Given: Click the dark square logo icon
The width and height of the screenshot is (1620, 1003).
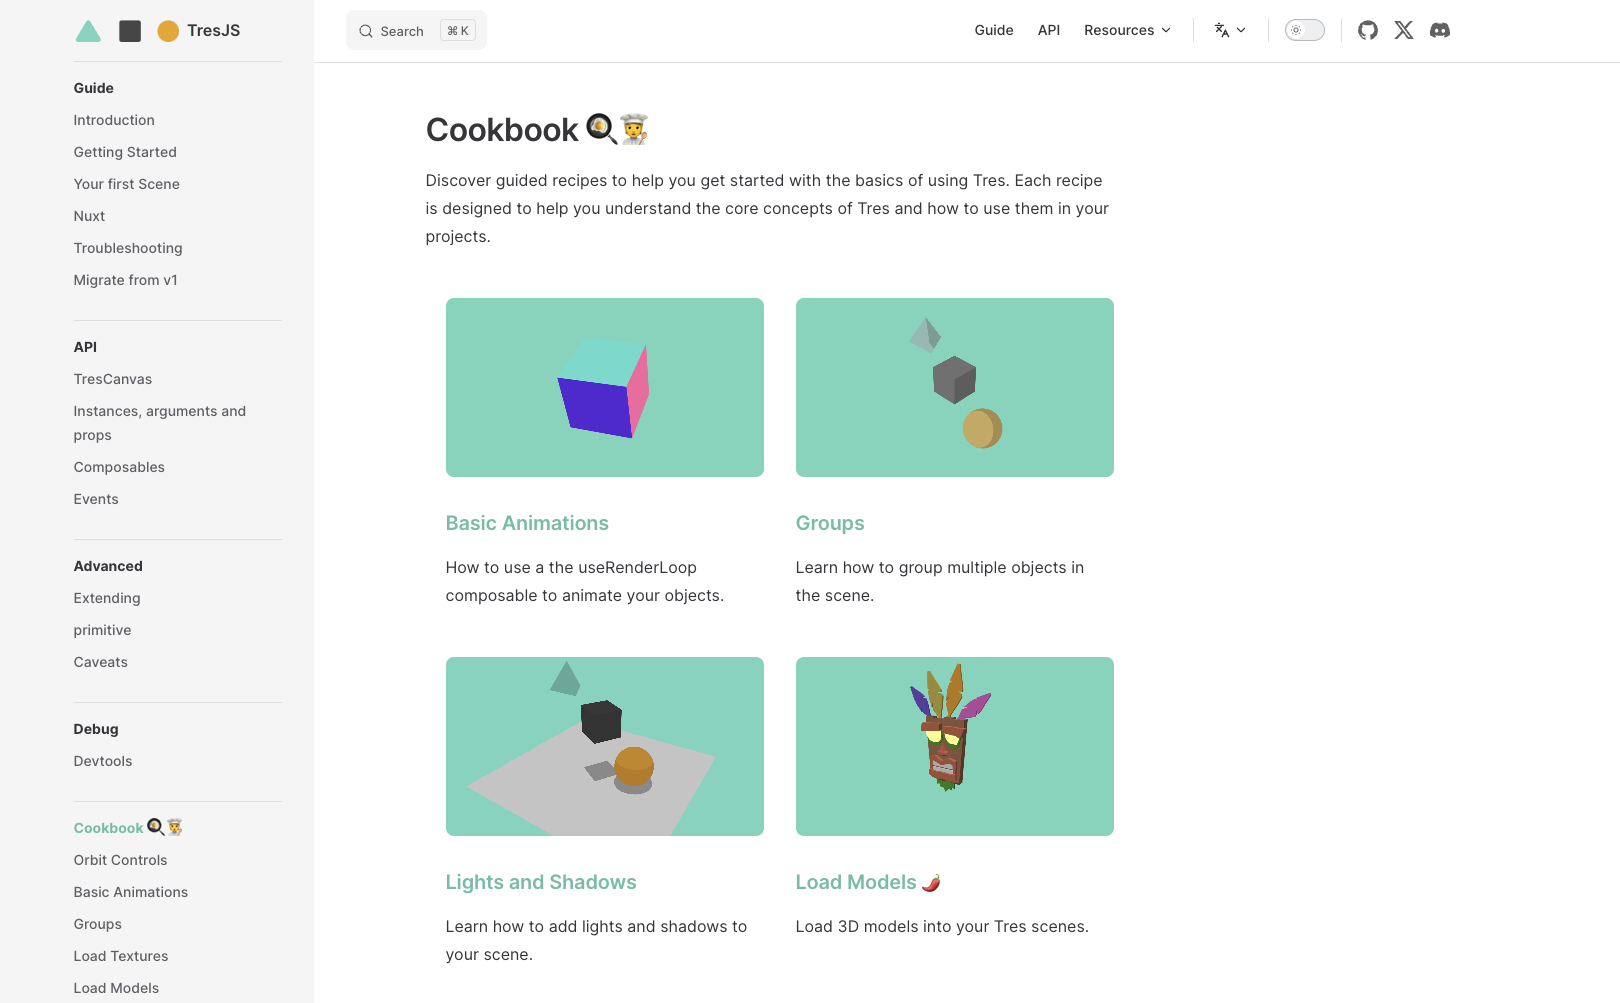Looking at the screenshot, I should pos(130,31).
